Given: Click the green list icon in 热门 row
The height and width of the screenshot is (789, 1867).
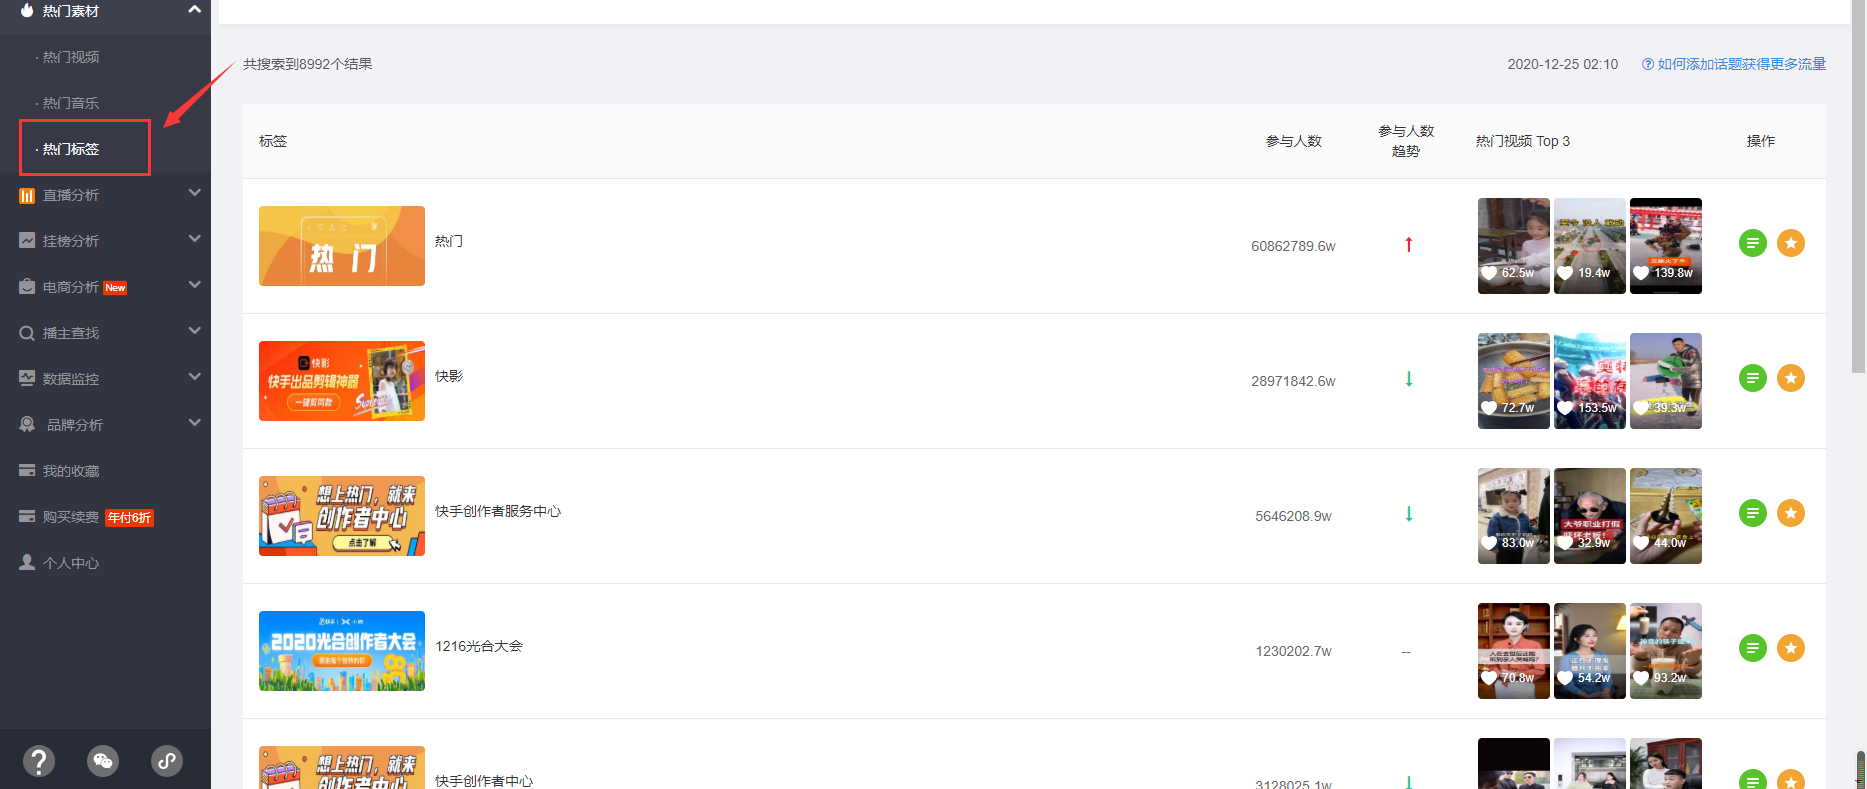Looking at the screenshot, I should (x=1752, y=243).
